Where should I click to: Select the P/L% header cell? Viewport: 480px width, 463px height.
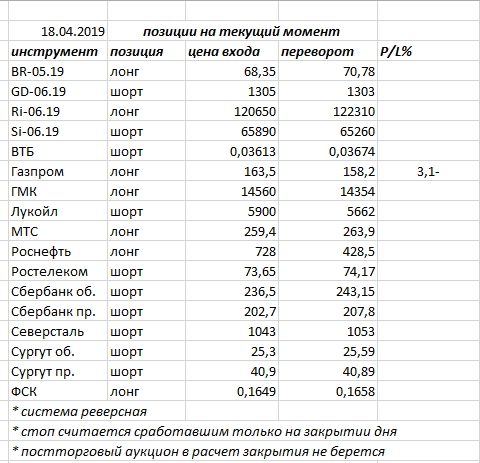pos(429,51)
